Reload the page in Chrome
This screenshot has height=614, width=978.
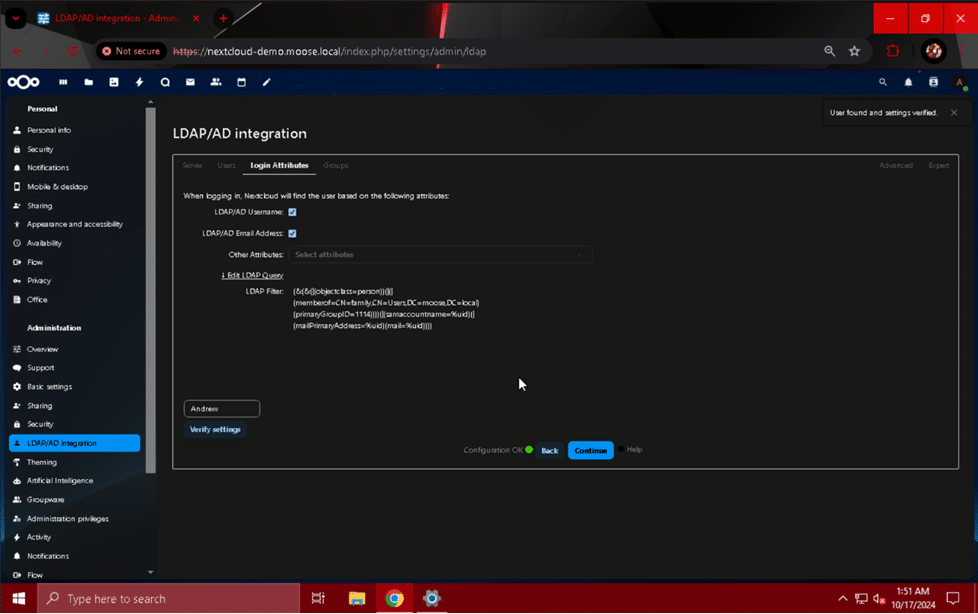(72, 51)
